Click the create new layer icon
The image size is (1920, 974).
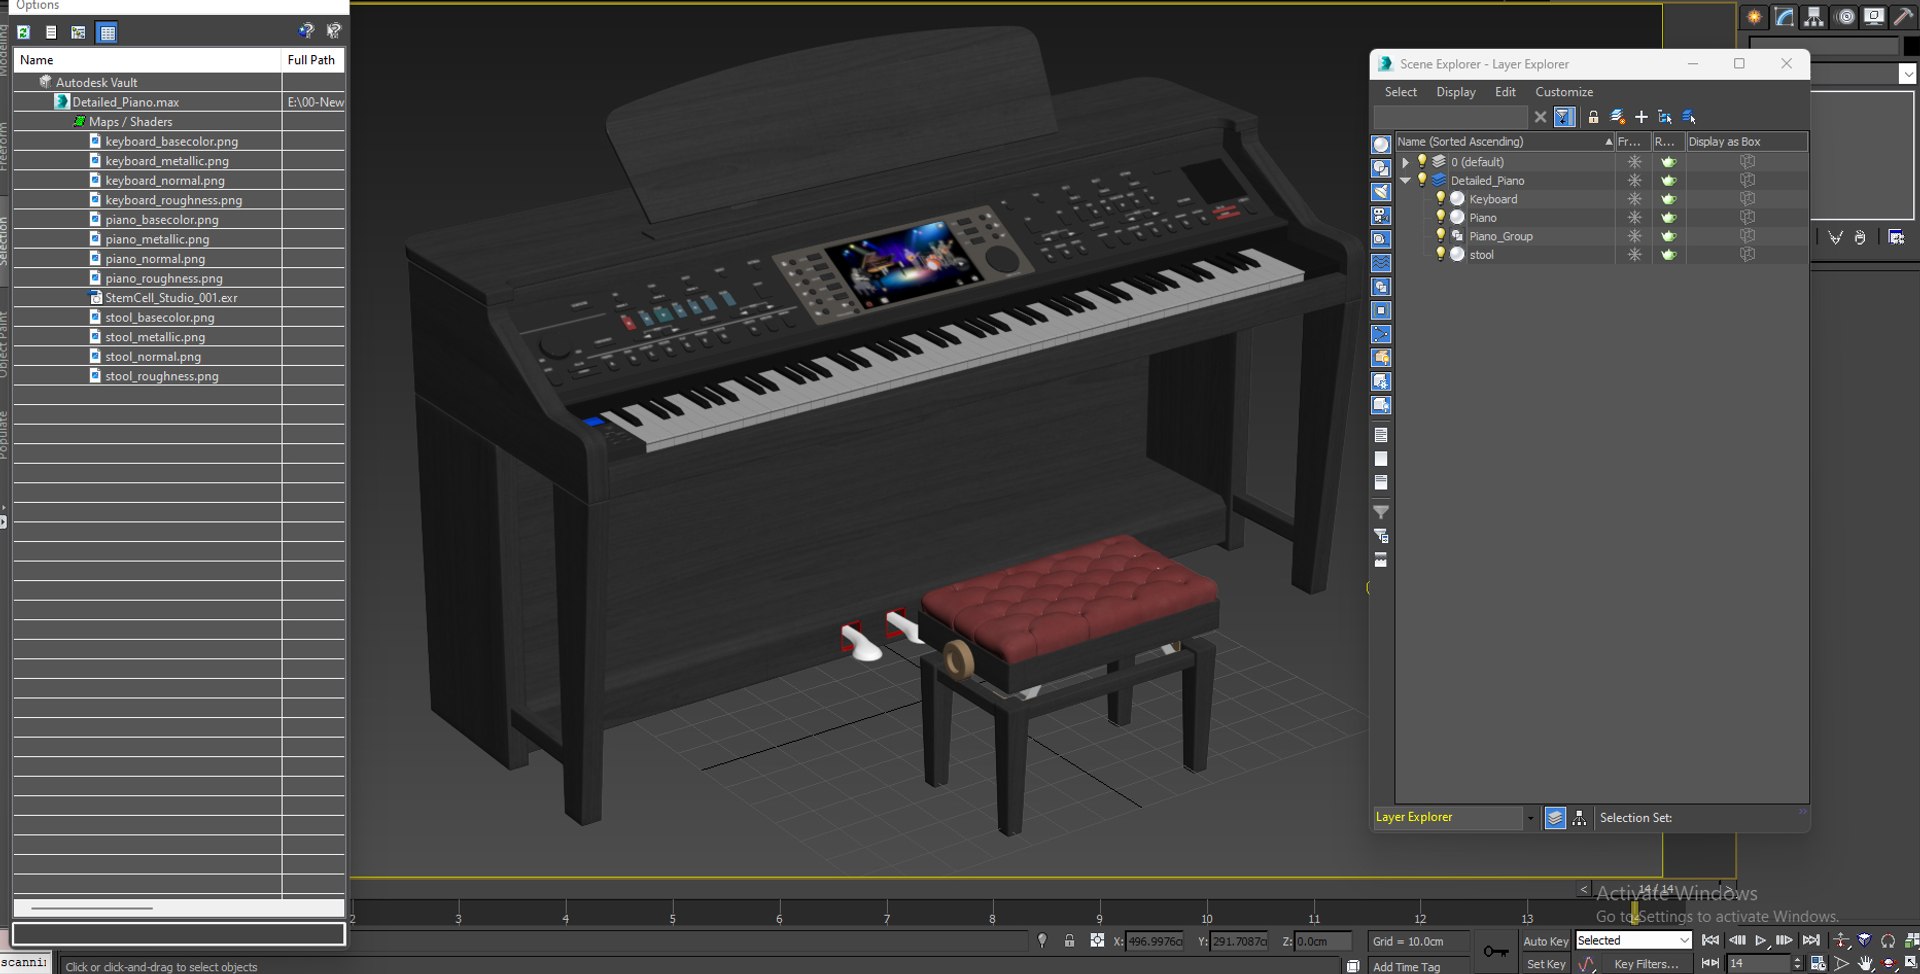[1617, 117]
